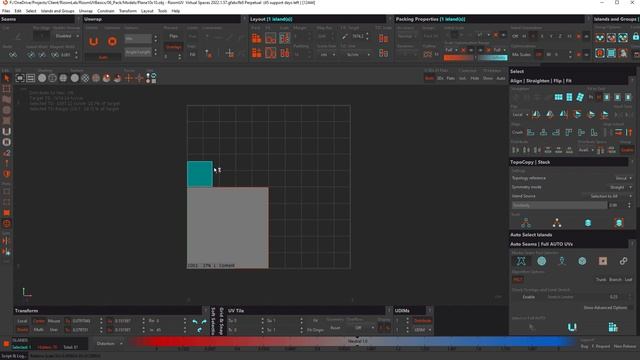Click the red-blue distortion gradient bar
Image resolution: width=640 pixels, height=360 pixels.
coord(353,342)
